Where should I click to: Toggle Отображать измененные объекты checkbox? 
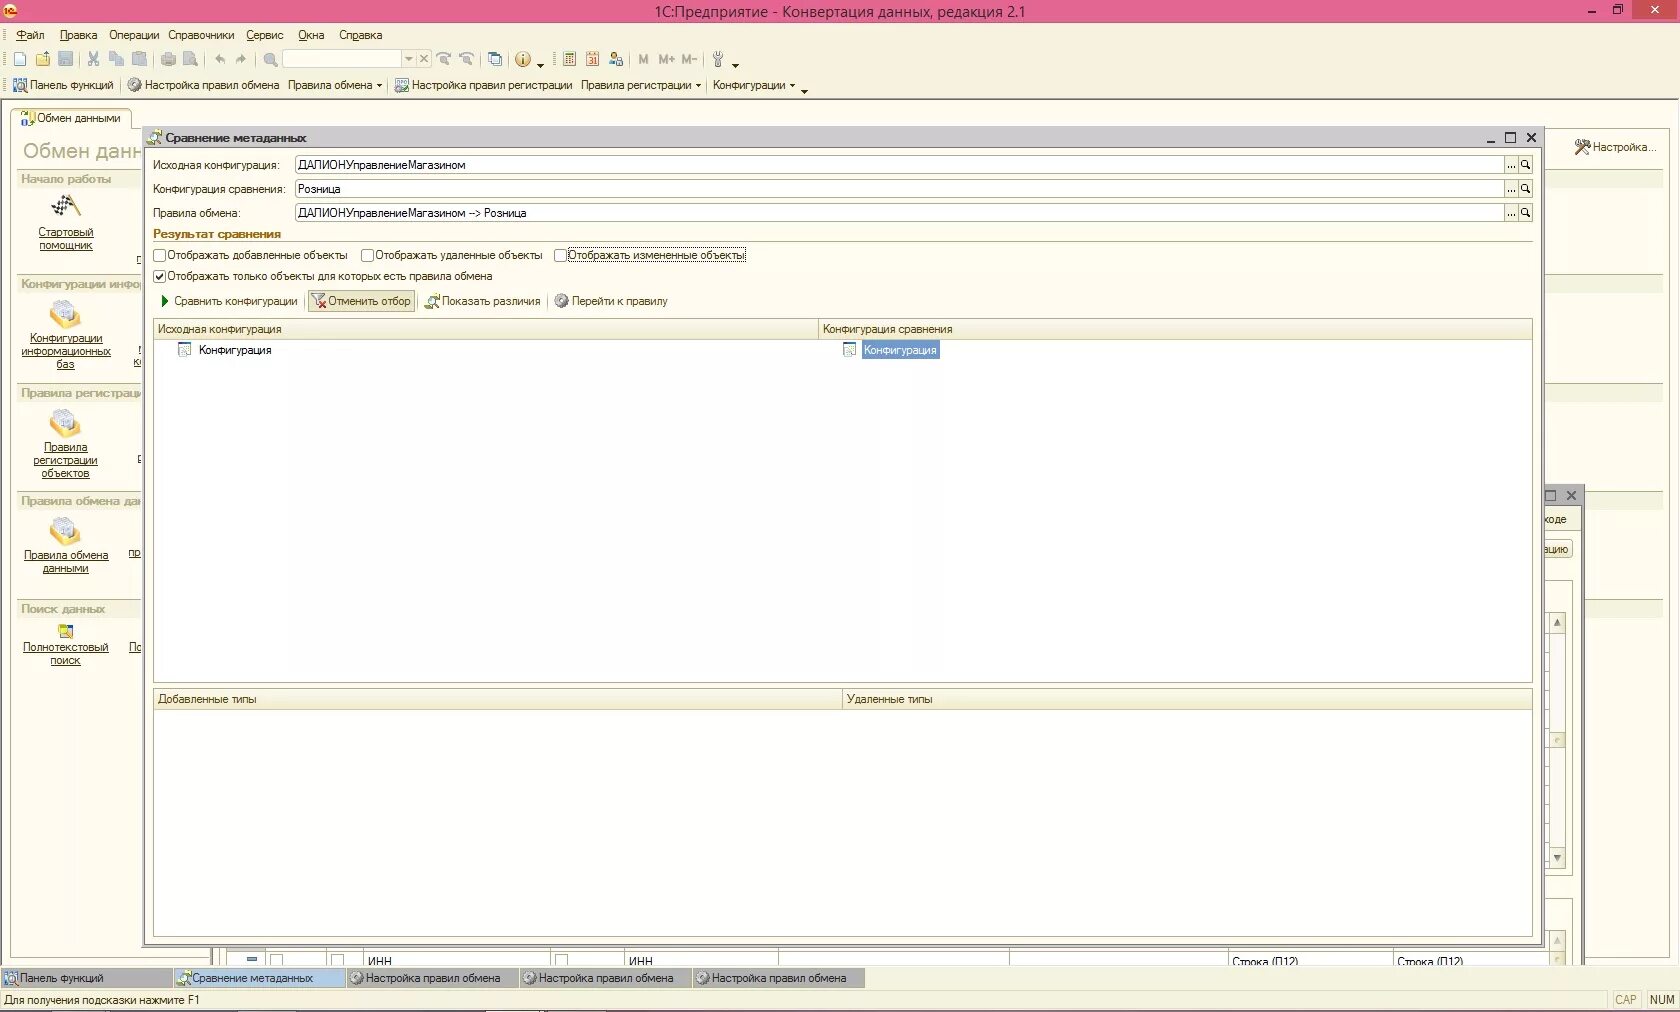coord(560,255)
